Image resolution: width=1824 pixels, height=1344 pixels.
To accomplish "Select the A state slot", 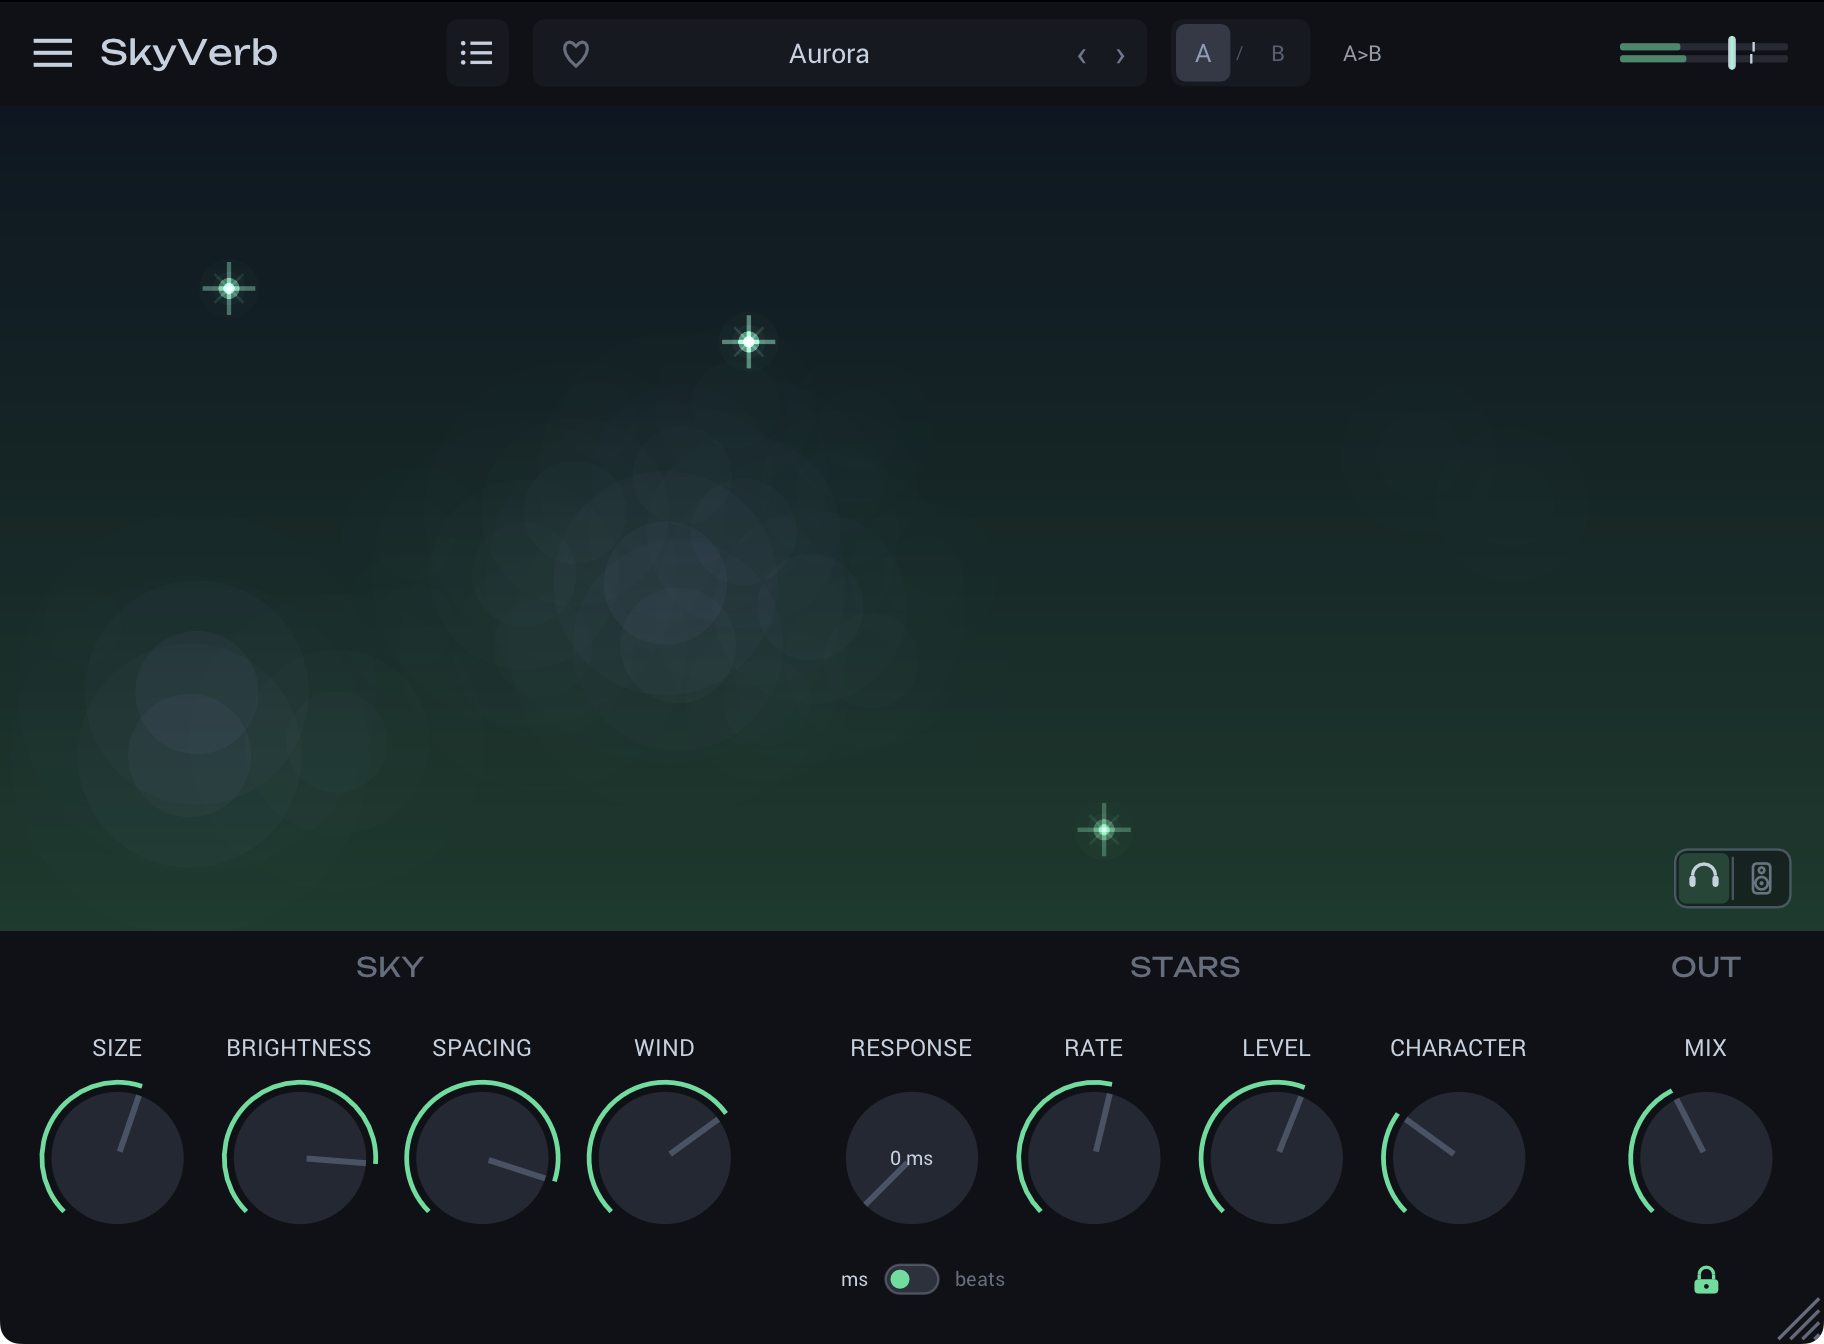I will tap(1203, 53).
